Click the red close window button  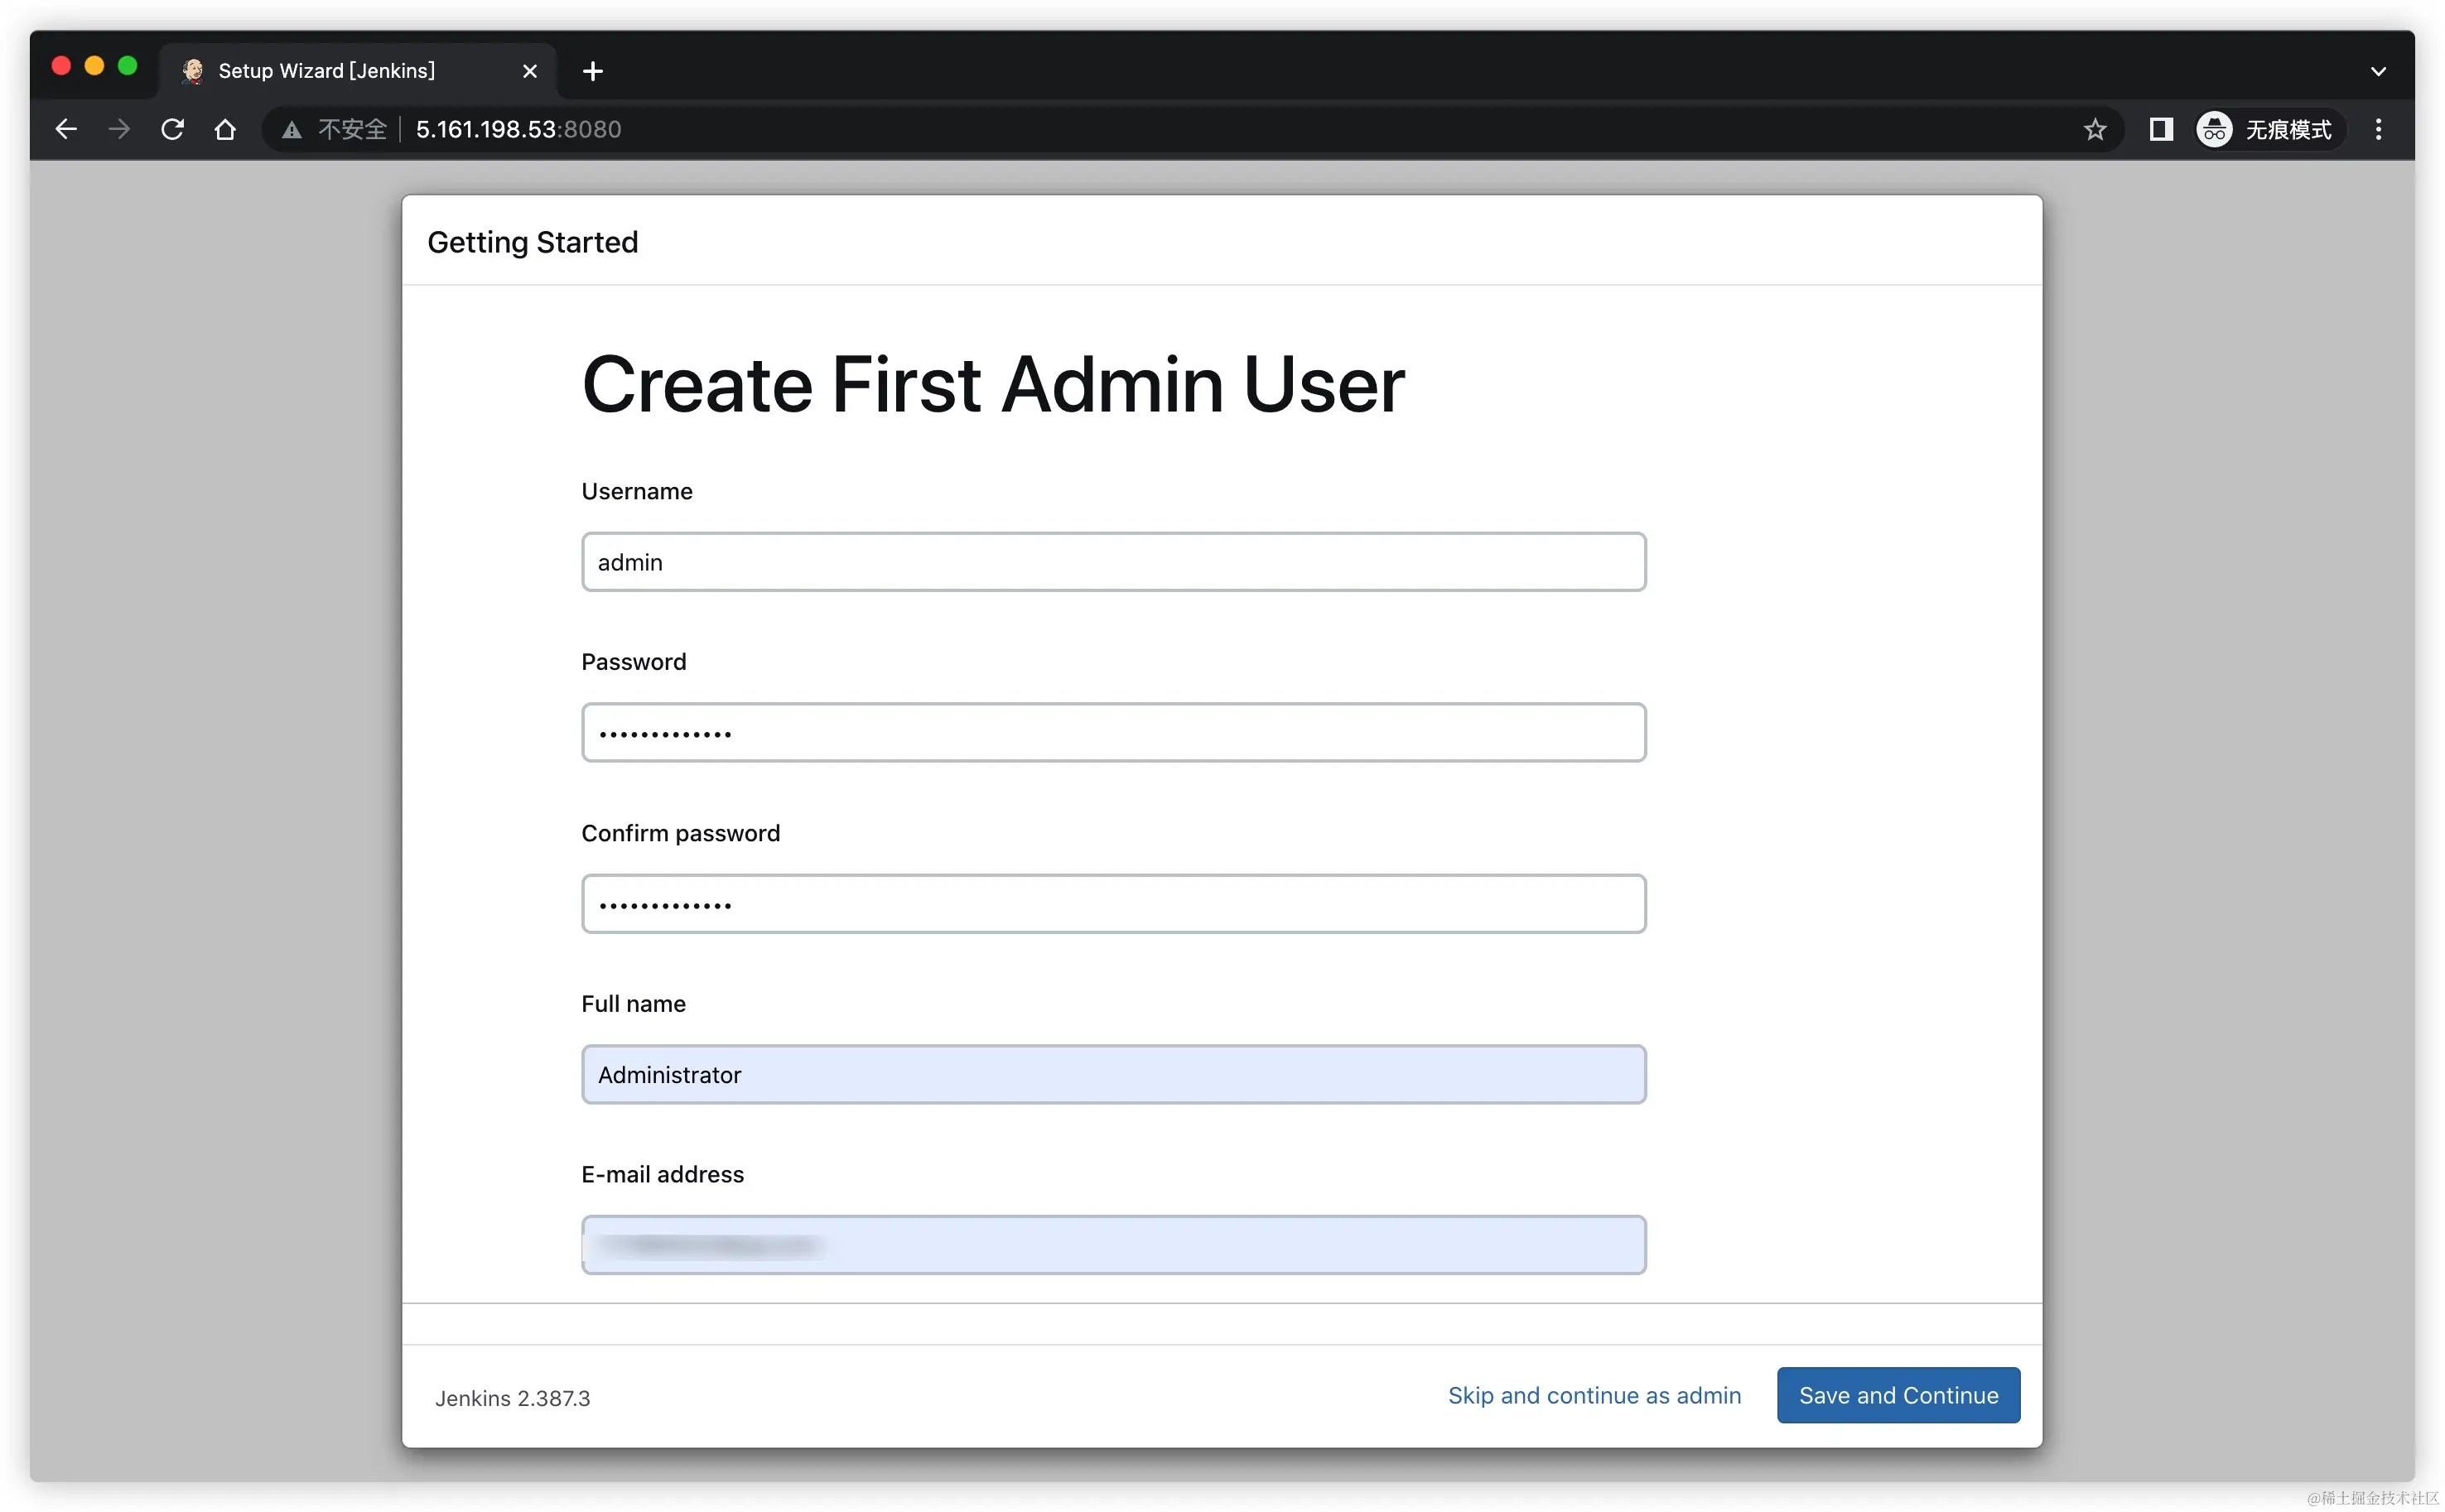pyautogui.click(x=61, y=66)
